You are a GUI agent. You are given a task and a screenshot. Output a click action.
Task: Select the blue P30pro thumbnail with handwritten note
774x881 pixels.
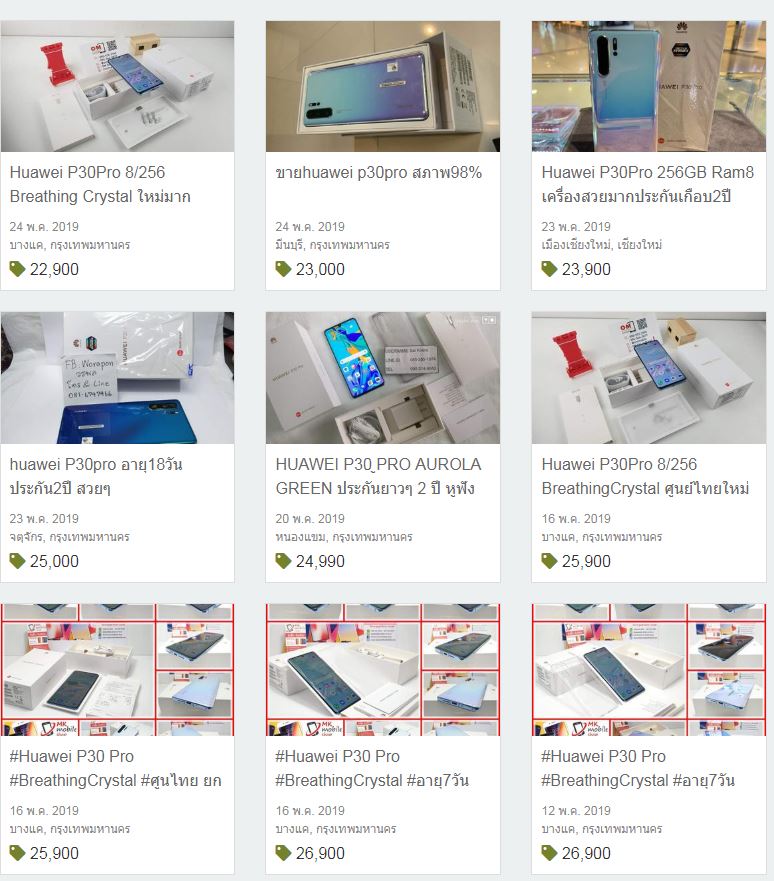point(117,378)
